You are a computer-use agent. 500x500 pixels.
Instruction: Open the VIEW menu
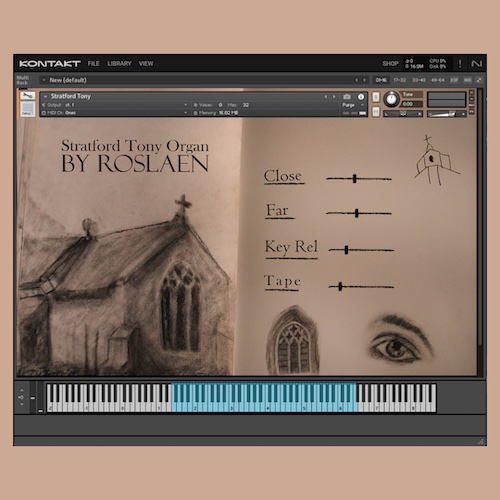click(146, 63)
